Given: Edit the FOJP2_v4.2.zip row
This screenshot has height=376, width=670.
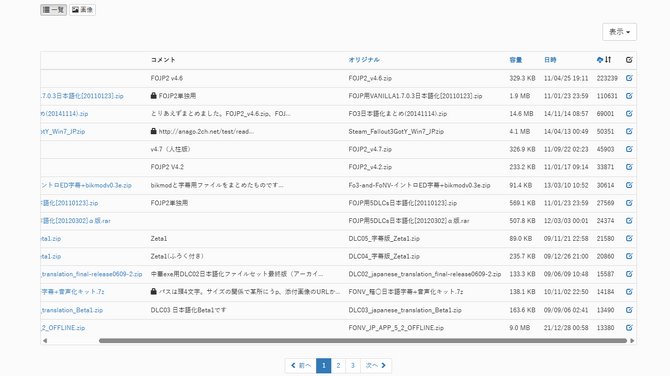Looking at the screenshot, I should click(x=629, y=167).
